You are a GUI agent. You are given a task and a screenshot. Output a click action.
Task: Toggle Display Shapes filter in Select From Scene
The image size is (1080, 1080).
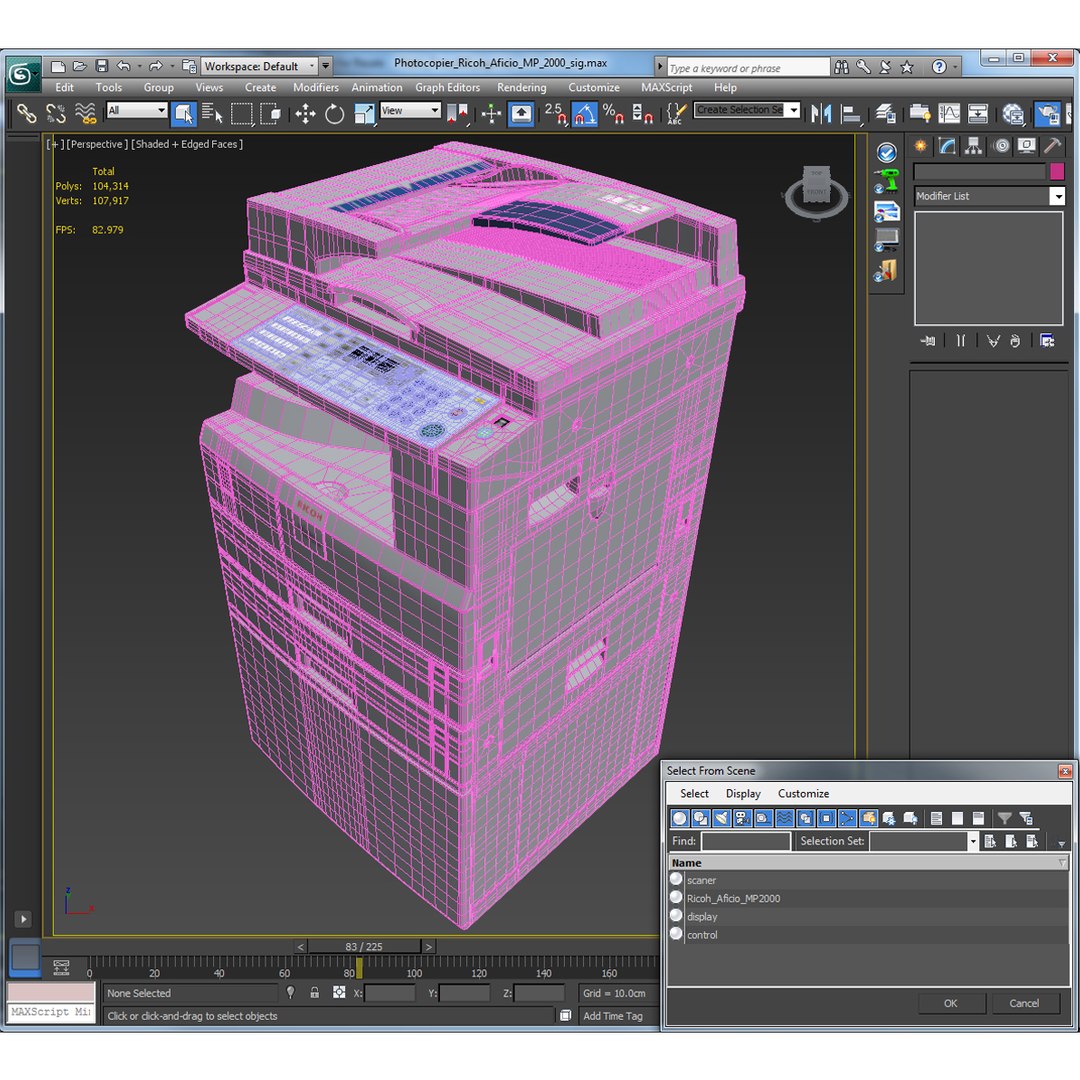click(700, 818)
